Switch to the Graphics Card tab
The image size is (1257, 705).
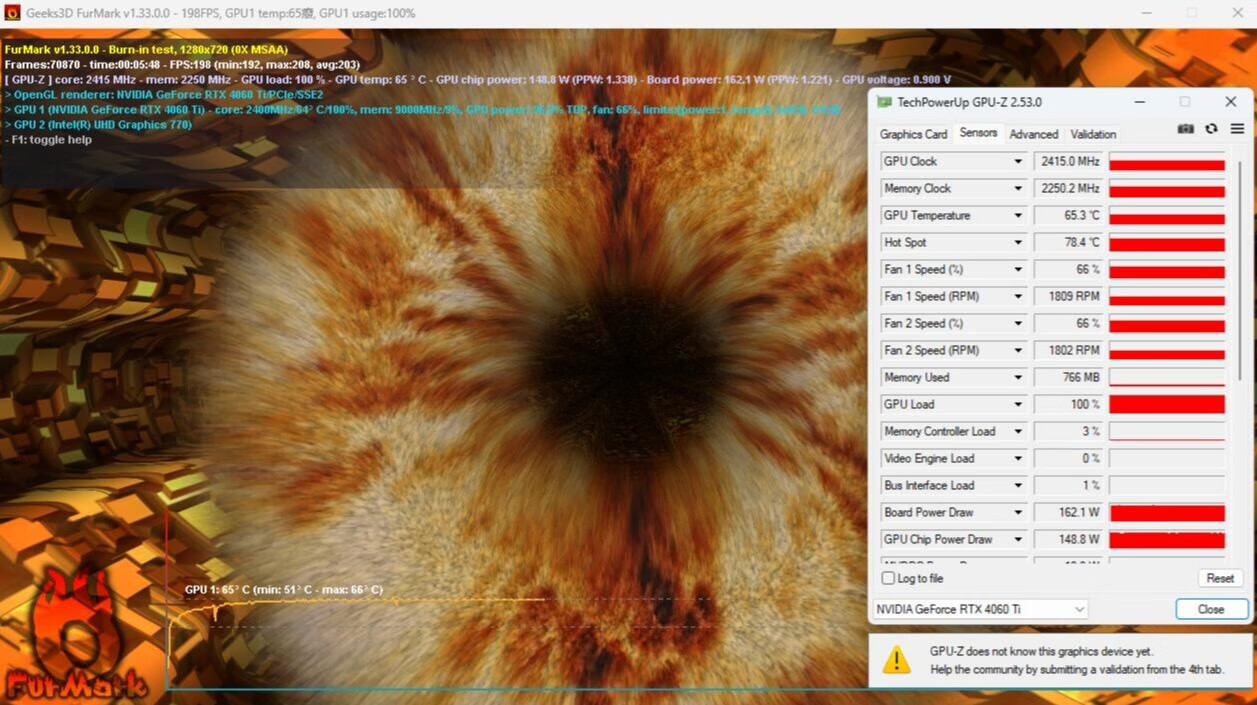click(x=913, y=134)
